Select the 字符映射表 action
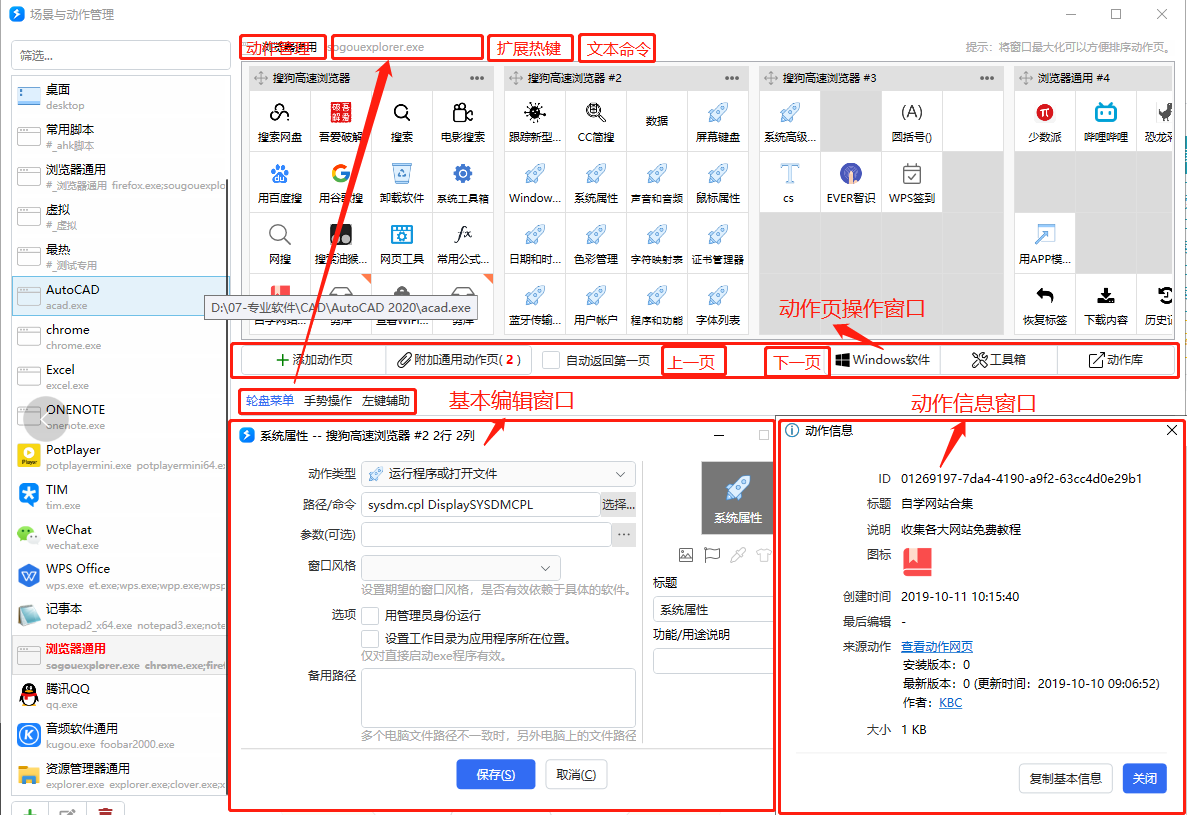The width and height of the screenshot is (1187, 815). click(657, 243)
